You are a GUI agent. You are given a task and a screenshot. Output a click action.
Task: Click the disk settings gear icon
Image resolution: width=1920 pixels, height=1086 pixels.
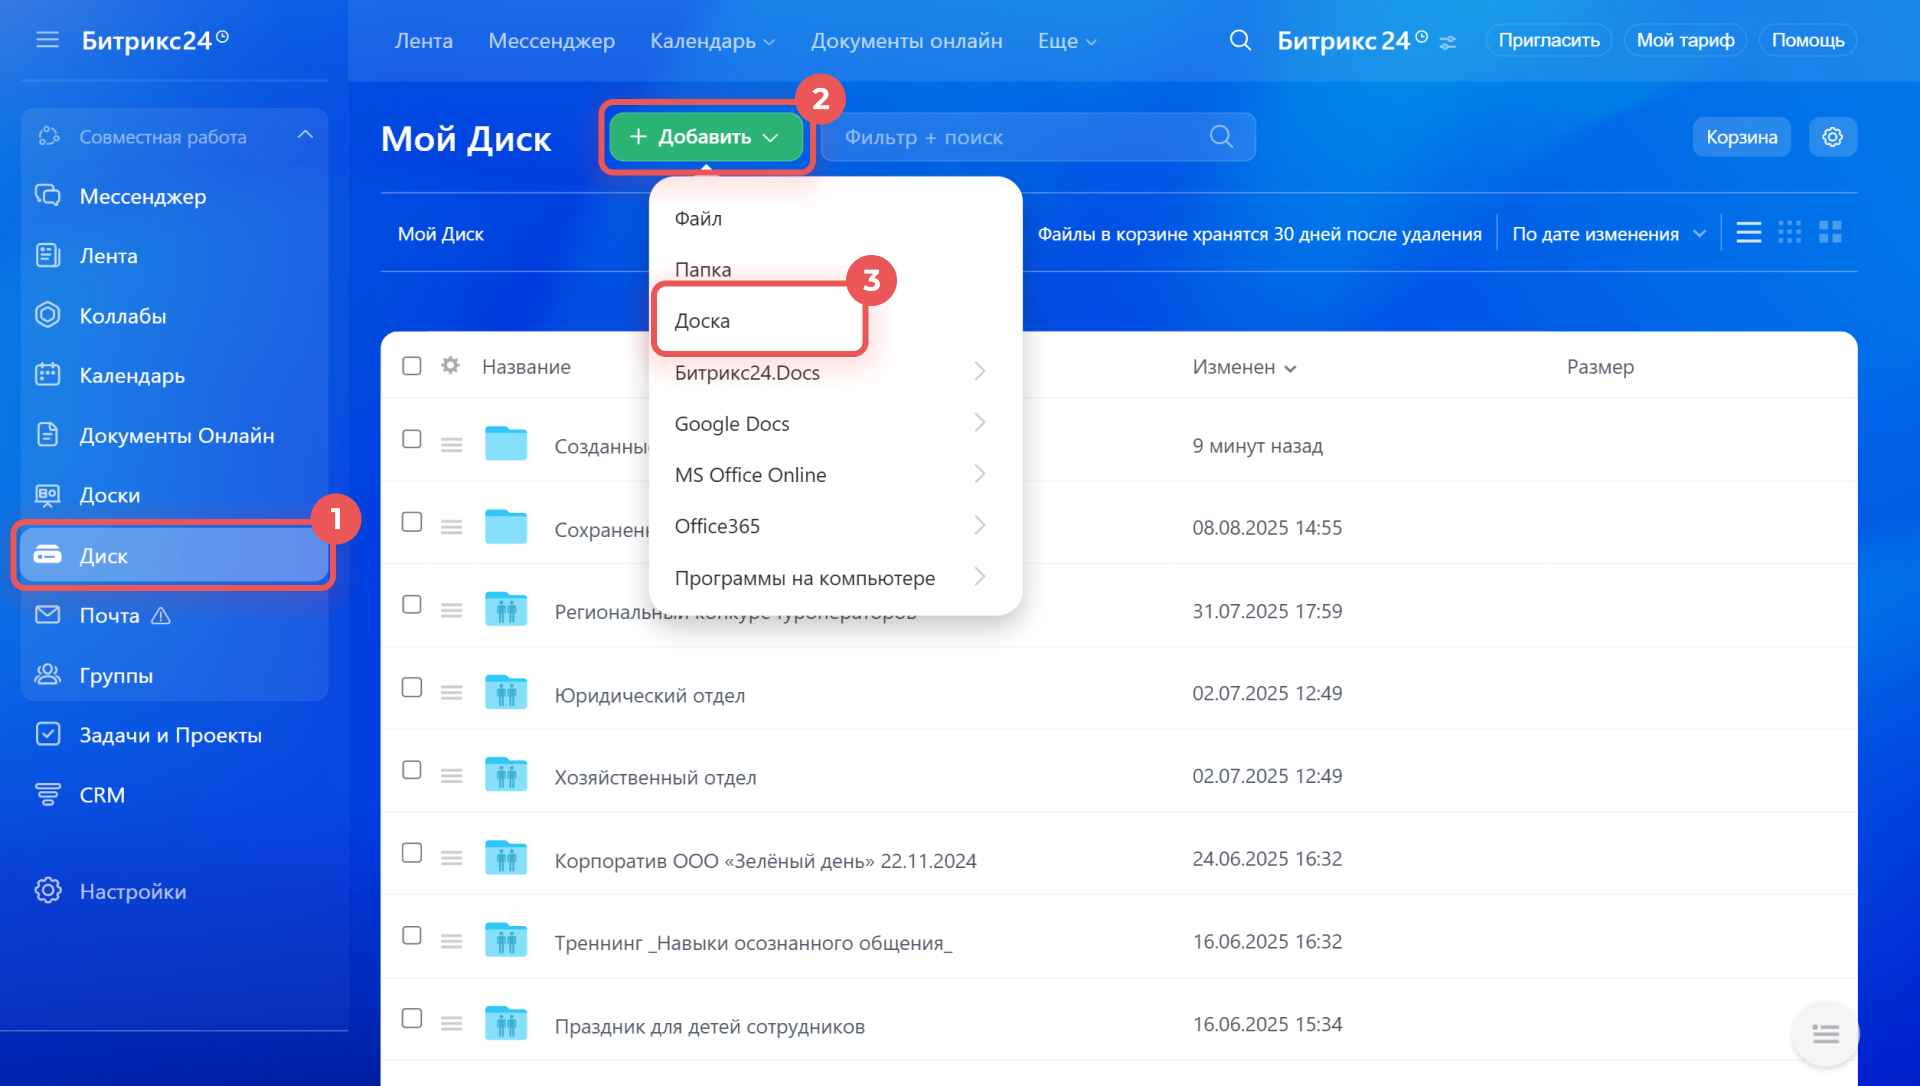tap(1832, 137)
